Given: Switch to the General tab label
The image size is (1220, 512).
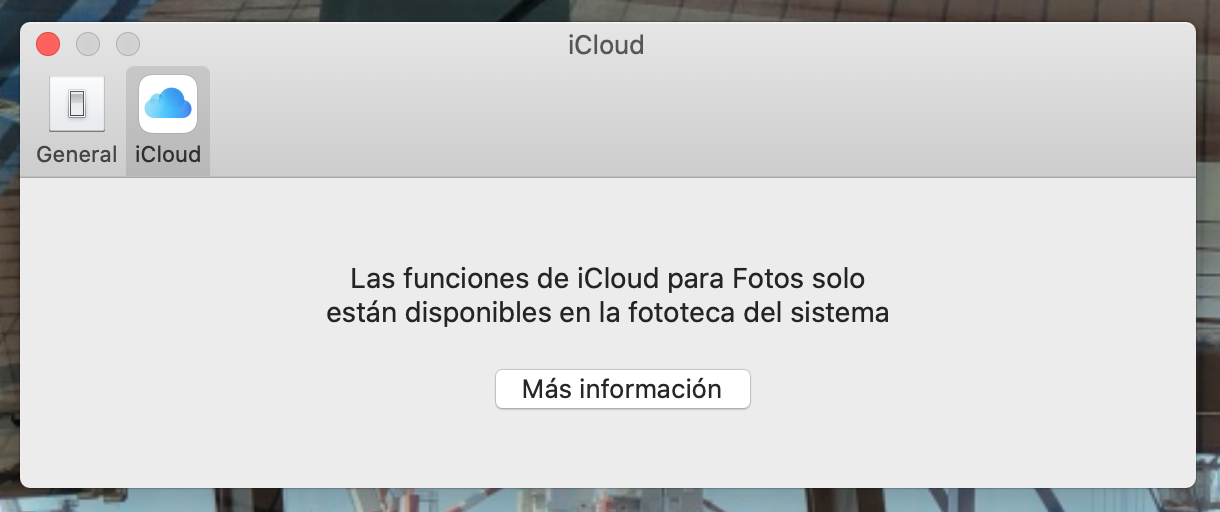Looking at the screenshot, I should click(x=77, y=155).
